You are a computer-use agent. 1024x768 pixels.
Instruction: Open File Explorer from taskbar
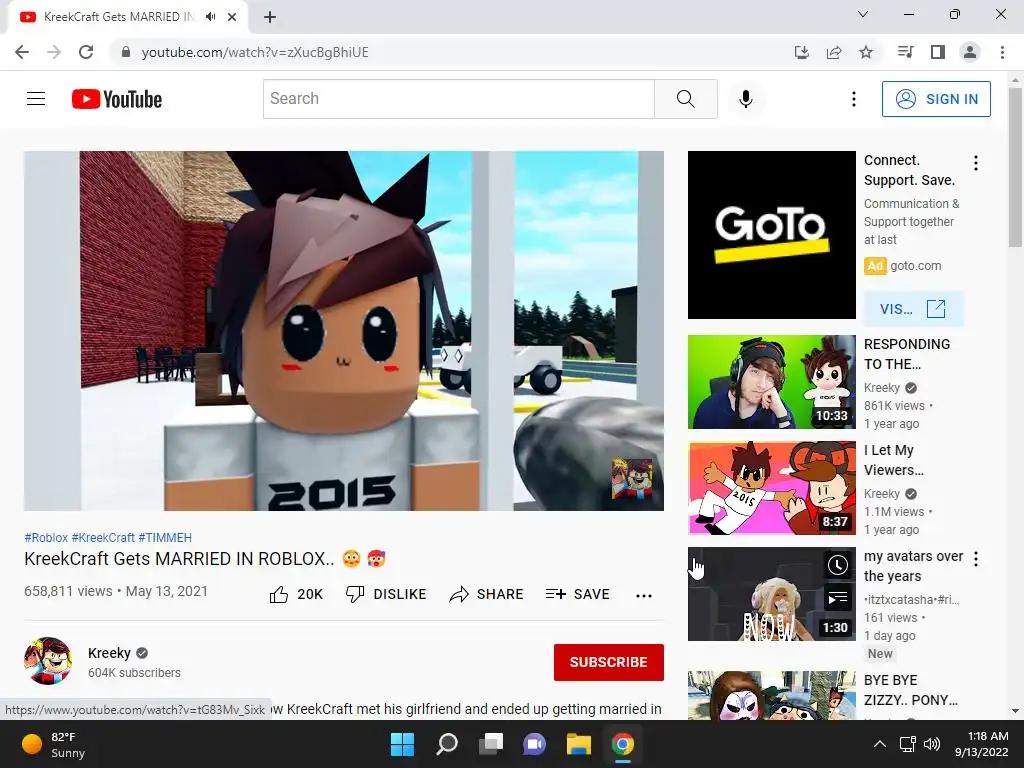tap(579, 744)
